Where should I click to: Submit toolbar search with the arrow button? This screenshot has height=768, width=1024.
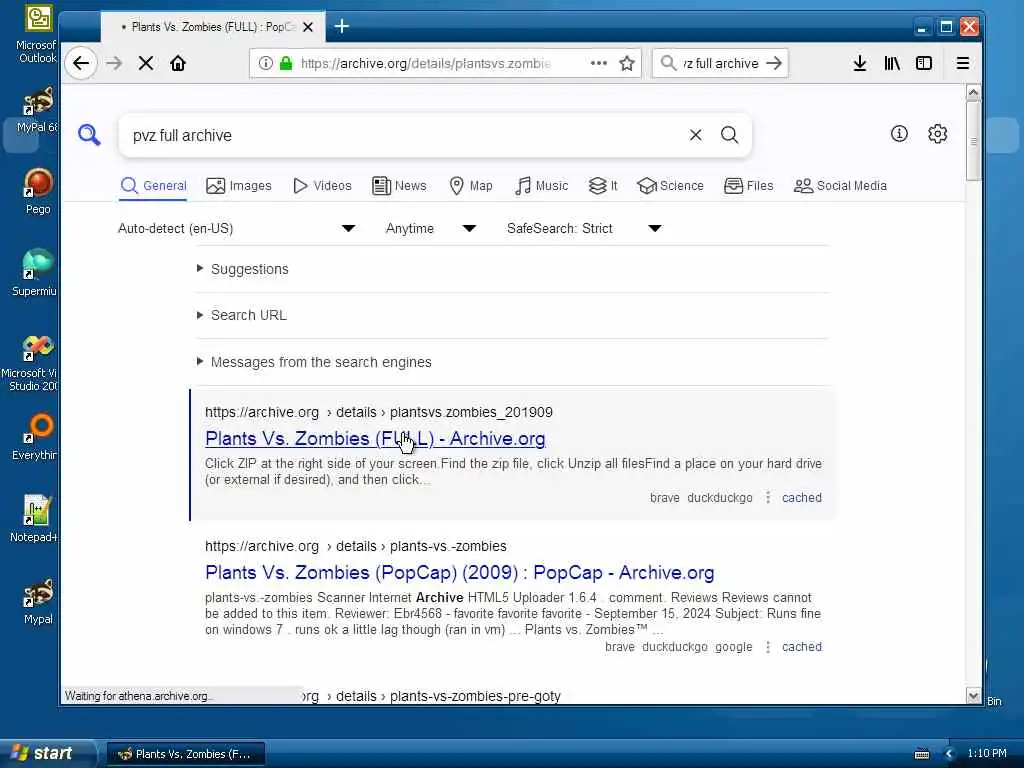[x=774, y=63]
